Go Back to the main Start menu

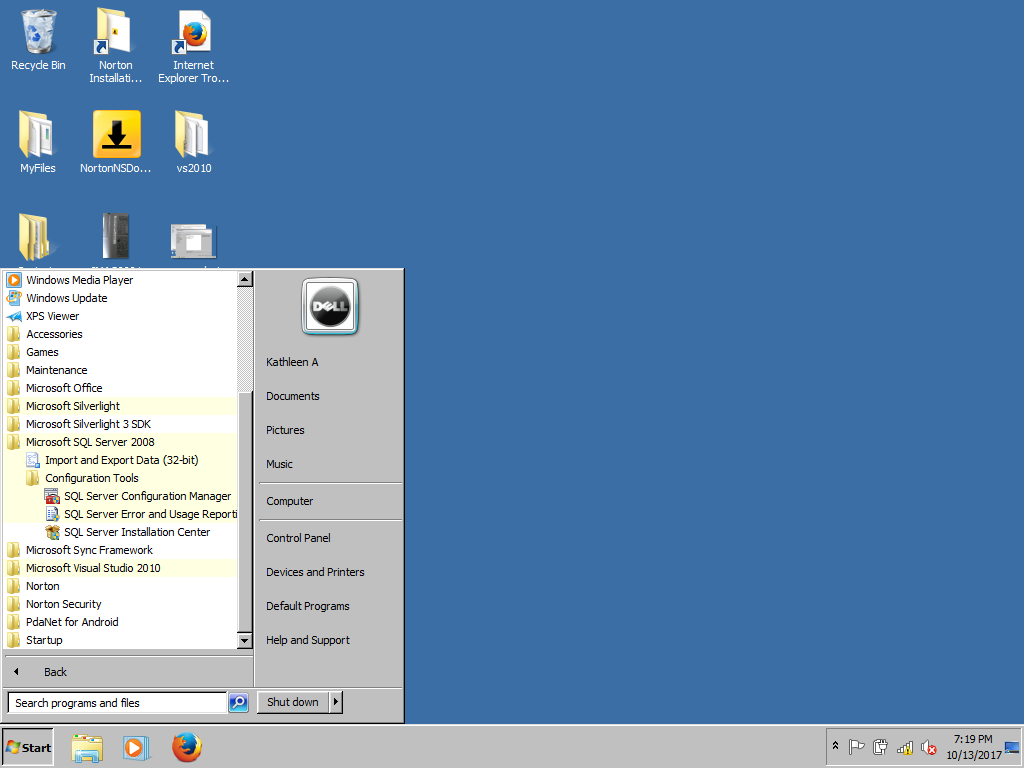click(127, 671)
